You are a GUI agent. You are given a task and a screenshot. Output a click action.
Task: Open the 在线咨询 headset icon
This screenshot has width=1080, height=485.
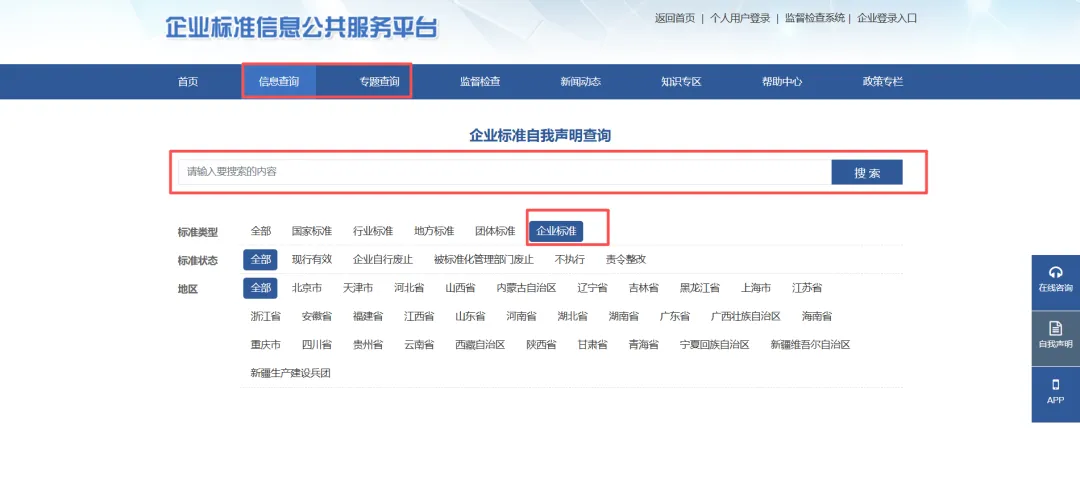(x=1055, y=272)
